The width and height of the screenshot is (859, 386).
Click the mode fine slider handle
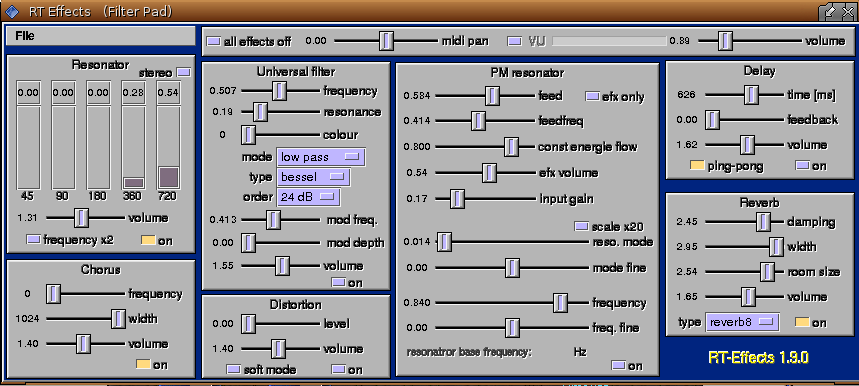coord(512,268)
